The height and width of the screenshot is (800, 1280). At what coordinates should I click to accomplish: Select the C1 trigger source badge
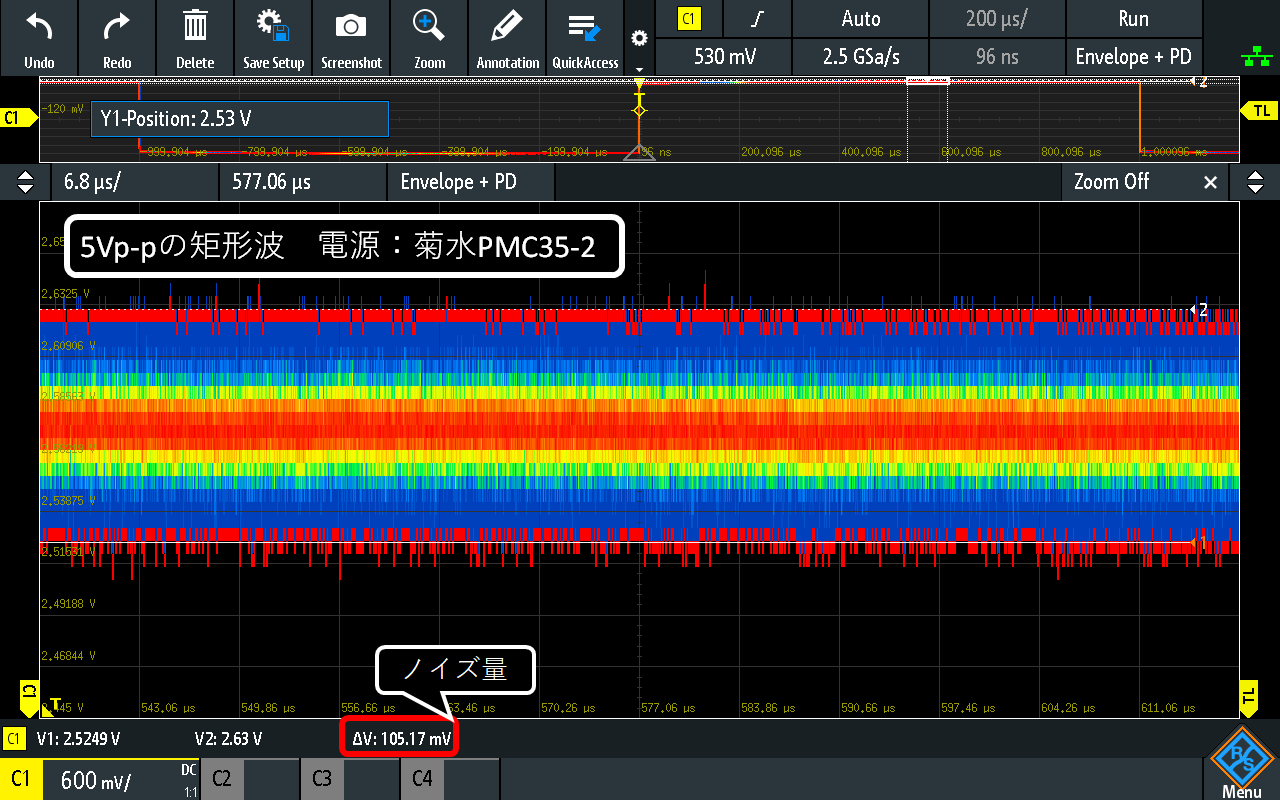pos(687,18)
